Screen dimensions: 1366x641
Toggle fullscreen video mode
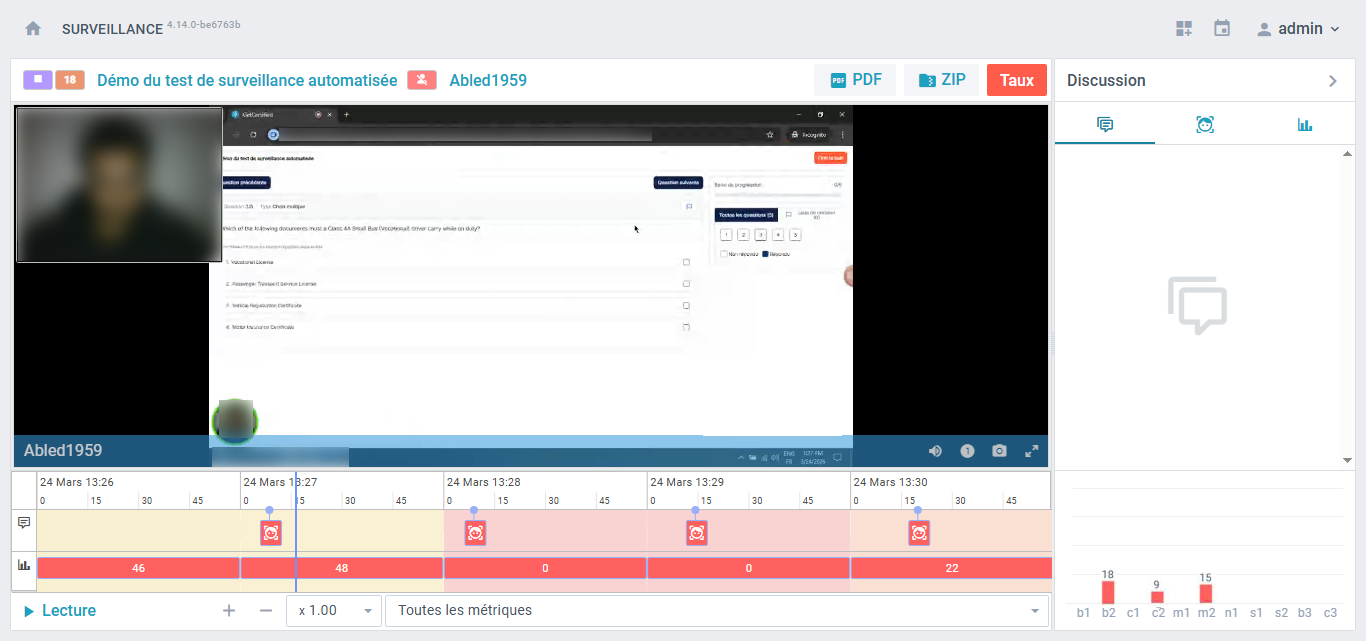pos(1031,451)
